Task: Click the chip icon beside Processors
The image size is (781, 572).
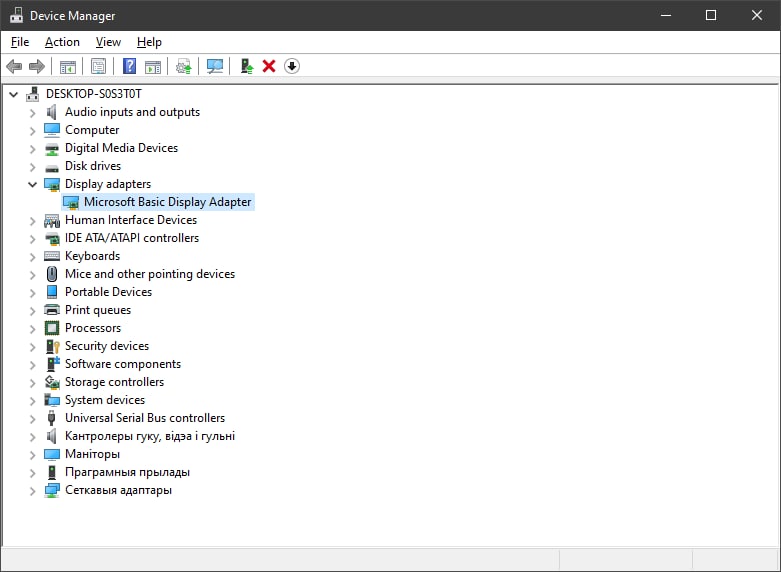Action: pyautogui.click(x=52, y=328)
